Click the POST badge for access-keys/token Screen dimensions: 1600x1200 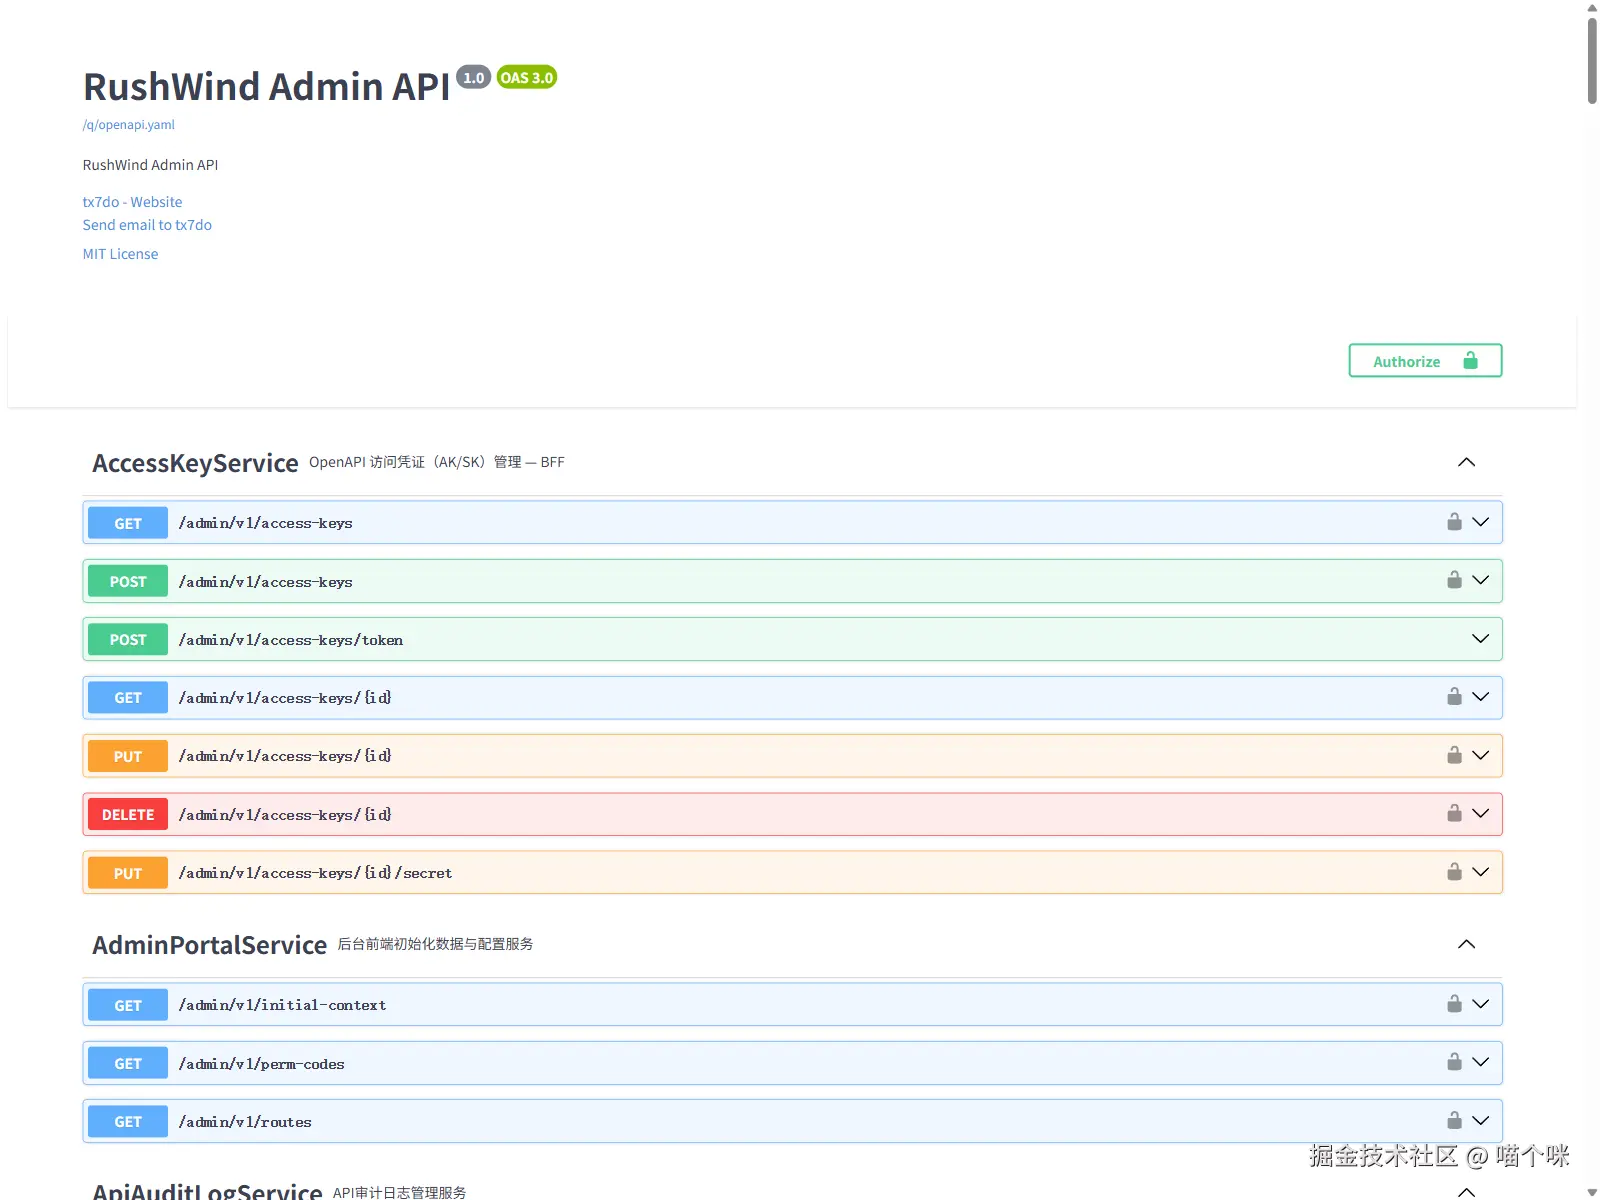coord(128,640)
